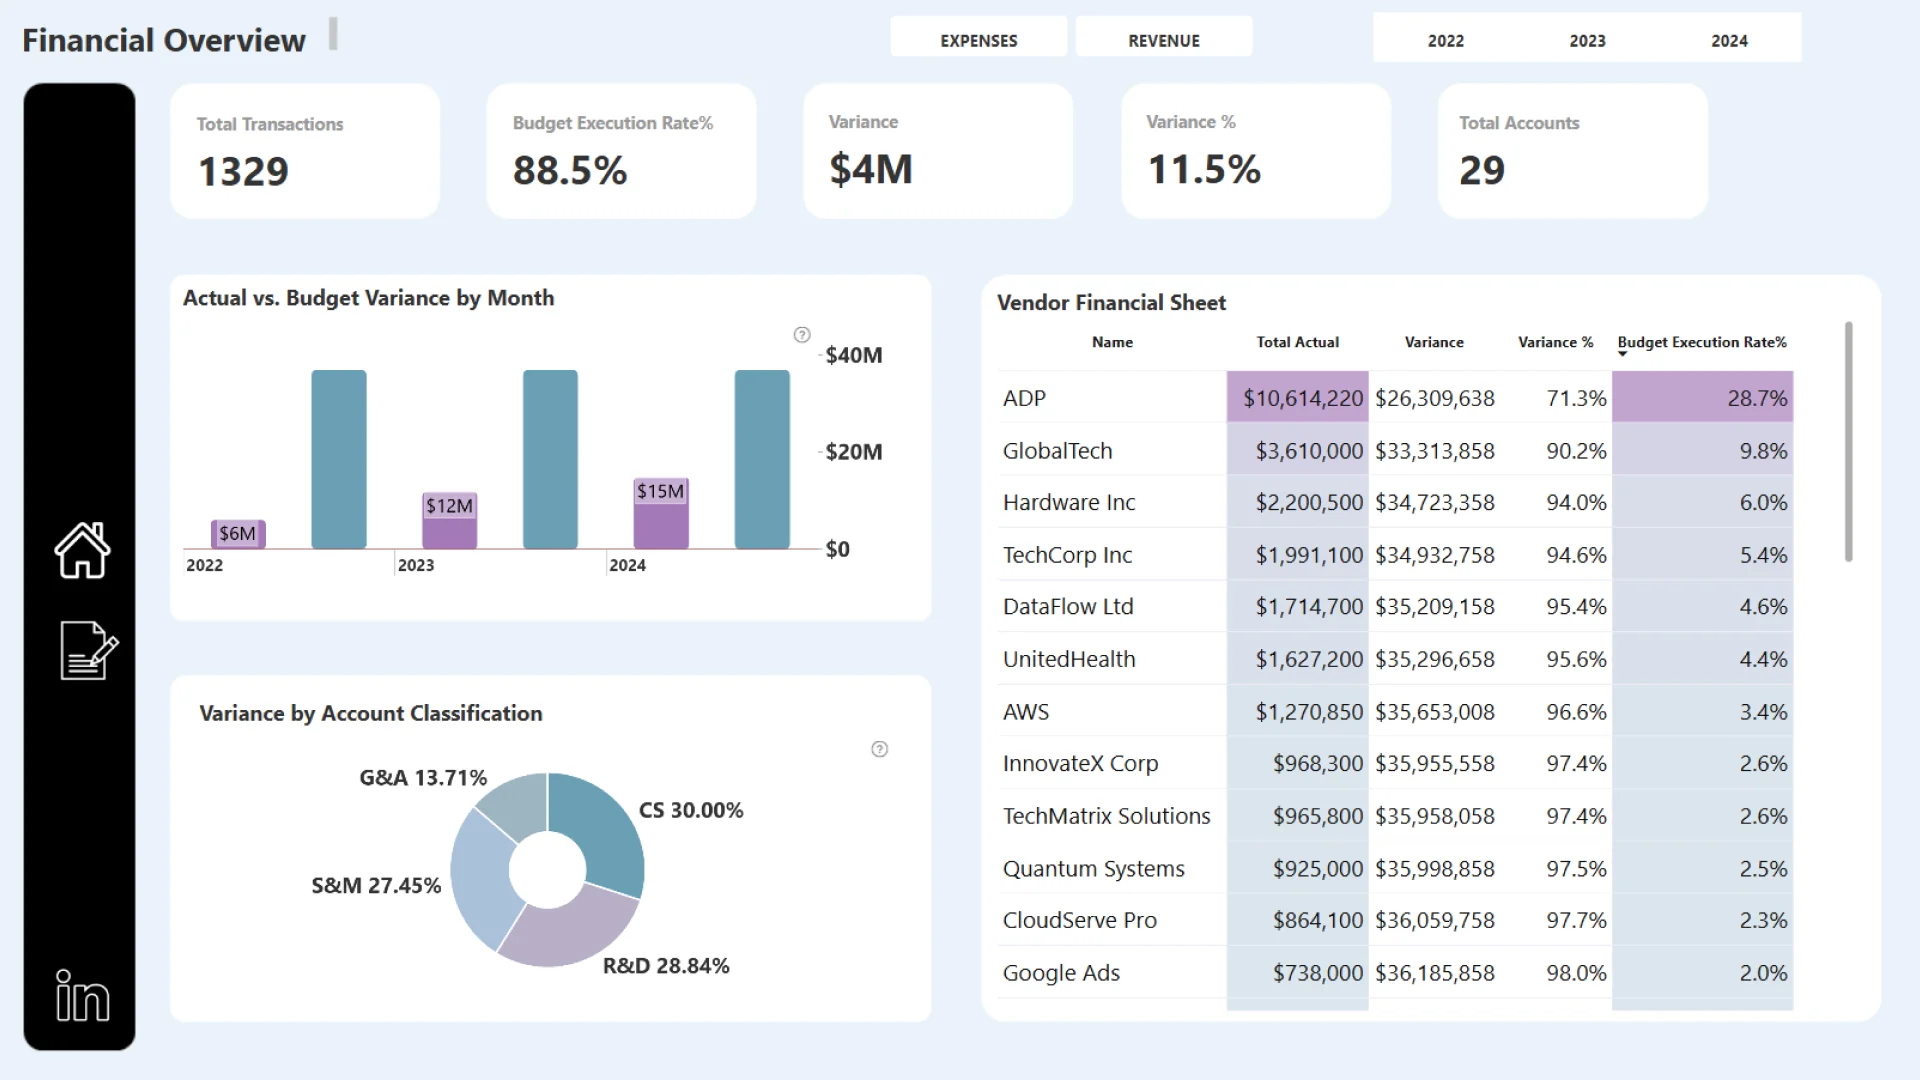Click help icon on account classification chart
This screenshot has width=1920, height=1080.
pyautogui.click(x=880, y=749)
